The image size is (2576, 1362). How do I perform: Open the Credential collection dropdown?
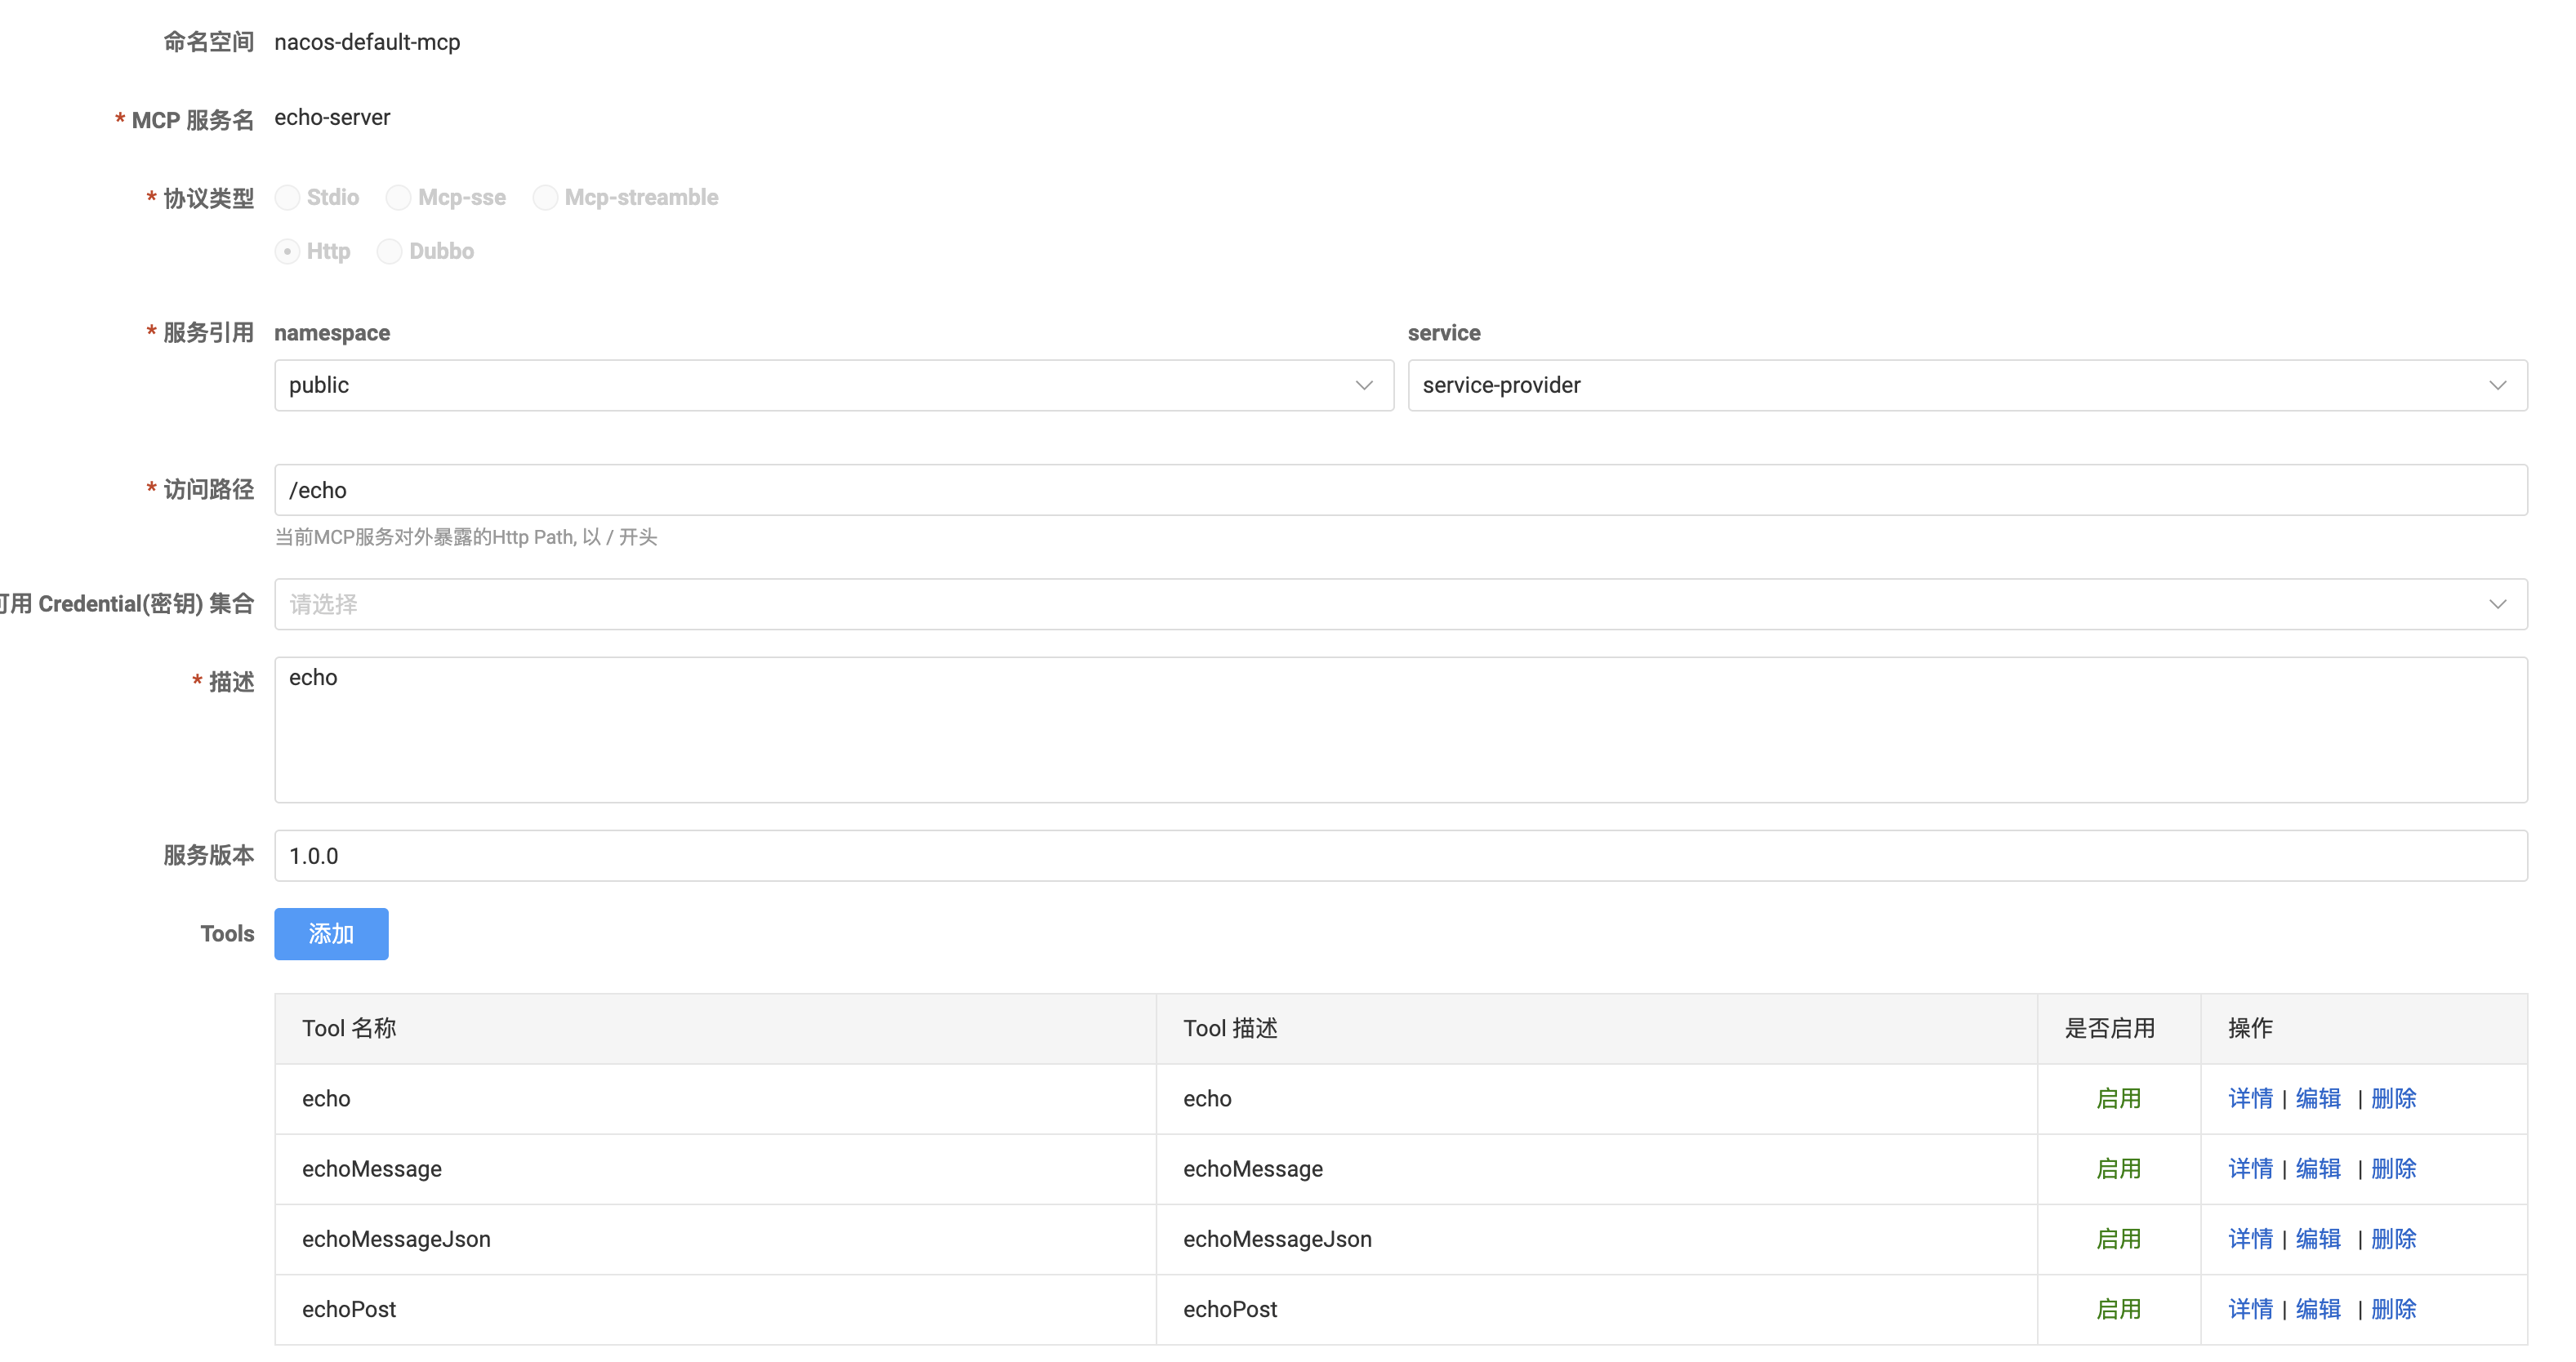(1400, 604)
